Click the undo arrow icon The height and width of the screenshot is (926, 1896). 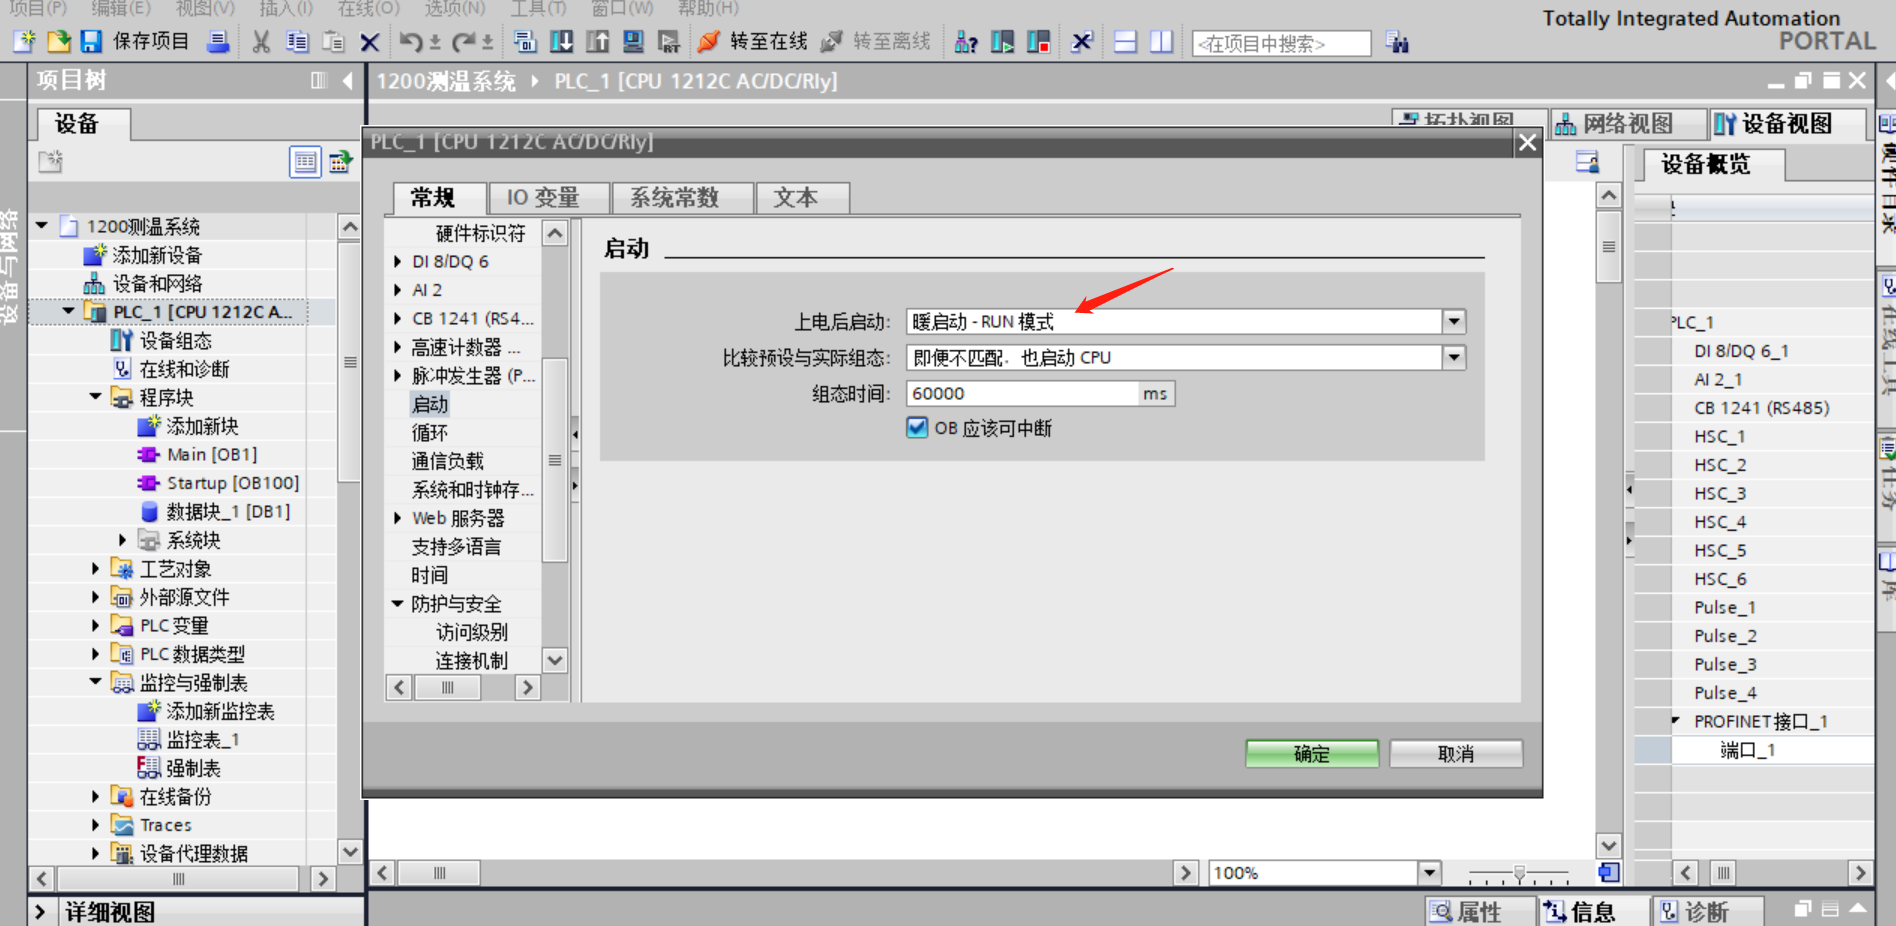coord(410,41)
